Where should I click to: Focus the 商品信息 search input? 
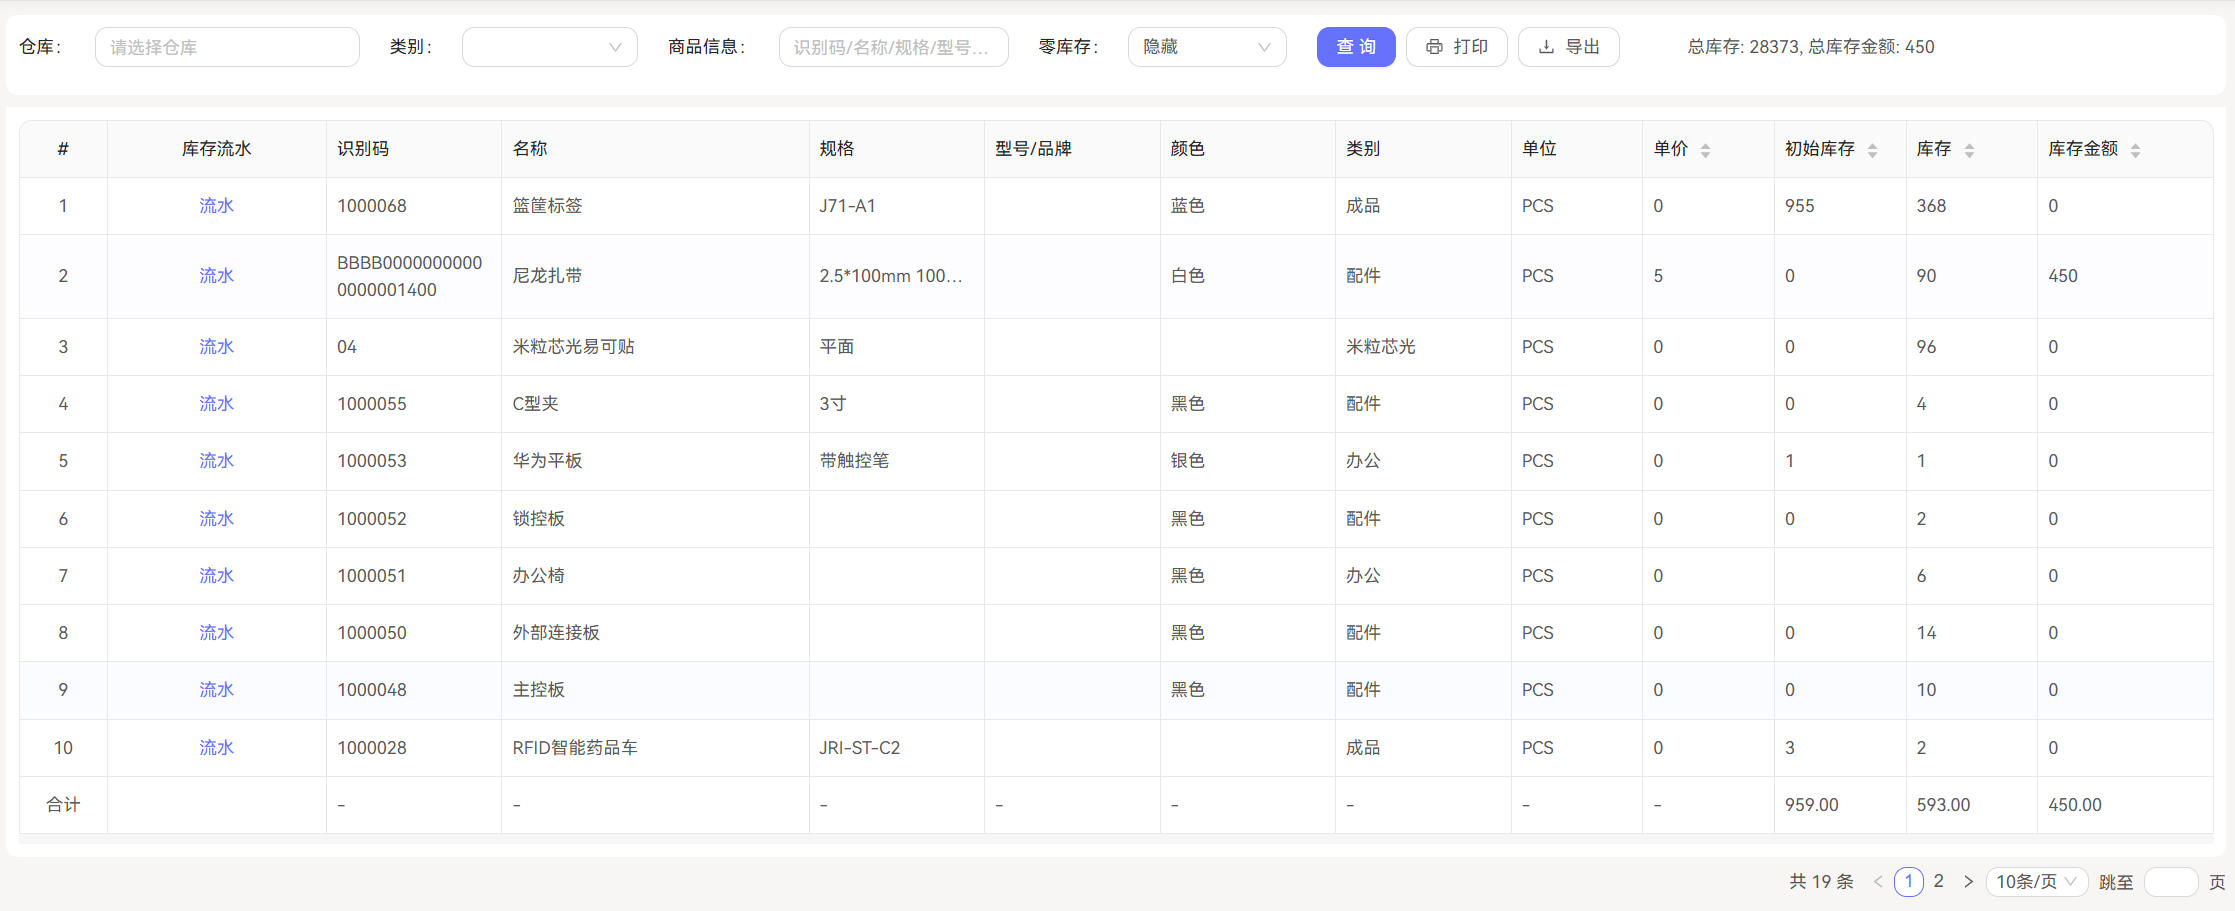pos(893,47)
